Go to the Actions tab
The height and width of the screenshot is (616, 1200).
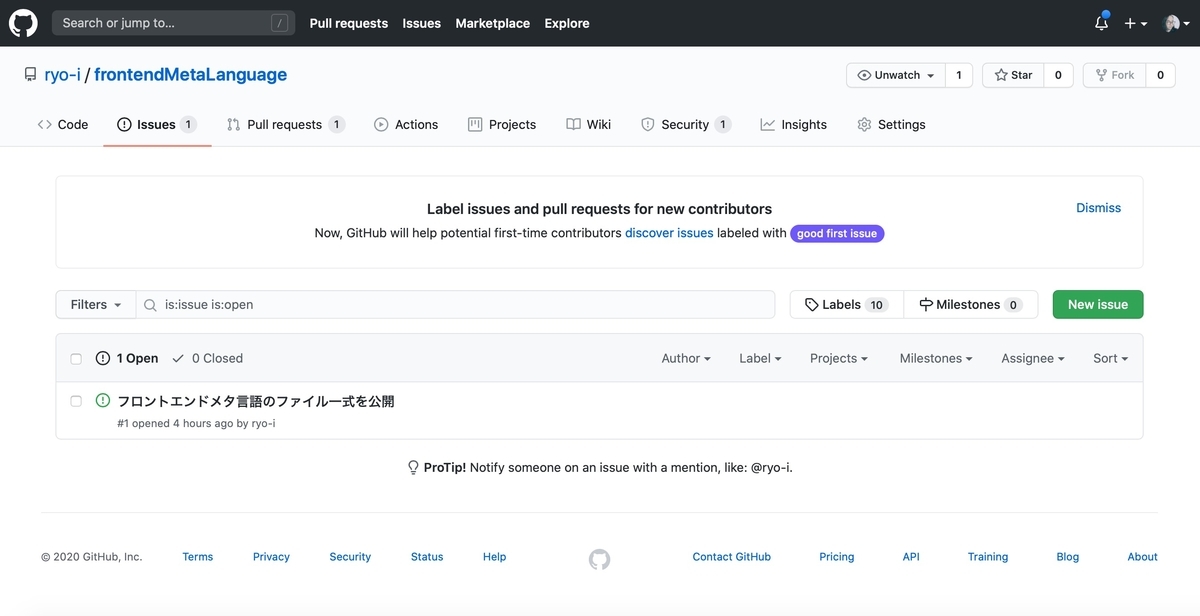tap(406, 125)
